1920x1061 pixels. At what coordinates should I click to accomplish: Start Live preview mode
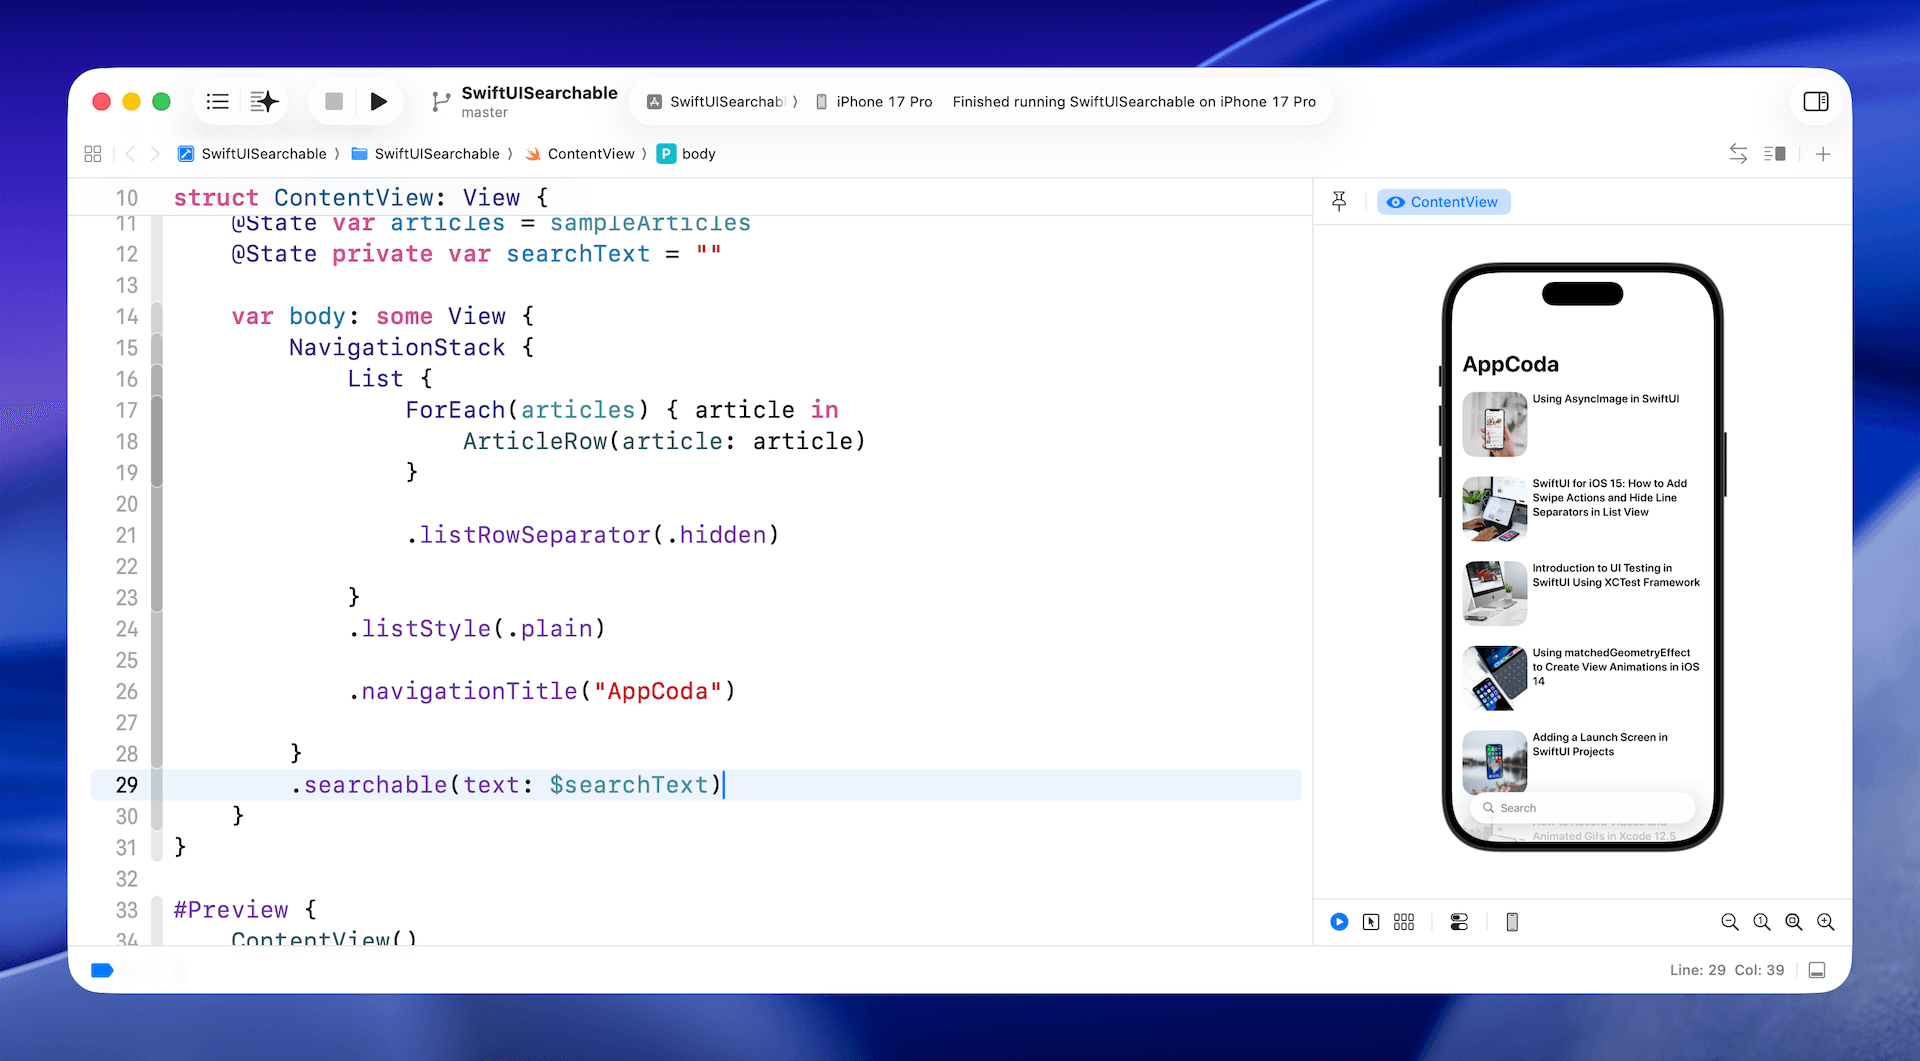(1339, 922)
